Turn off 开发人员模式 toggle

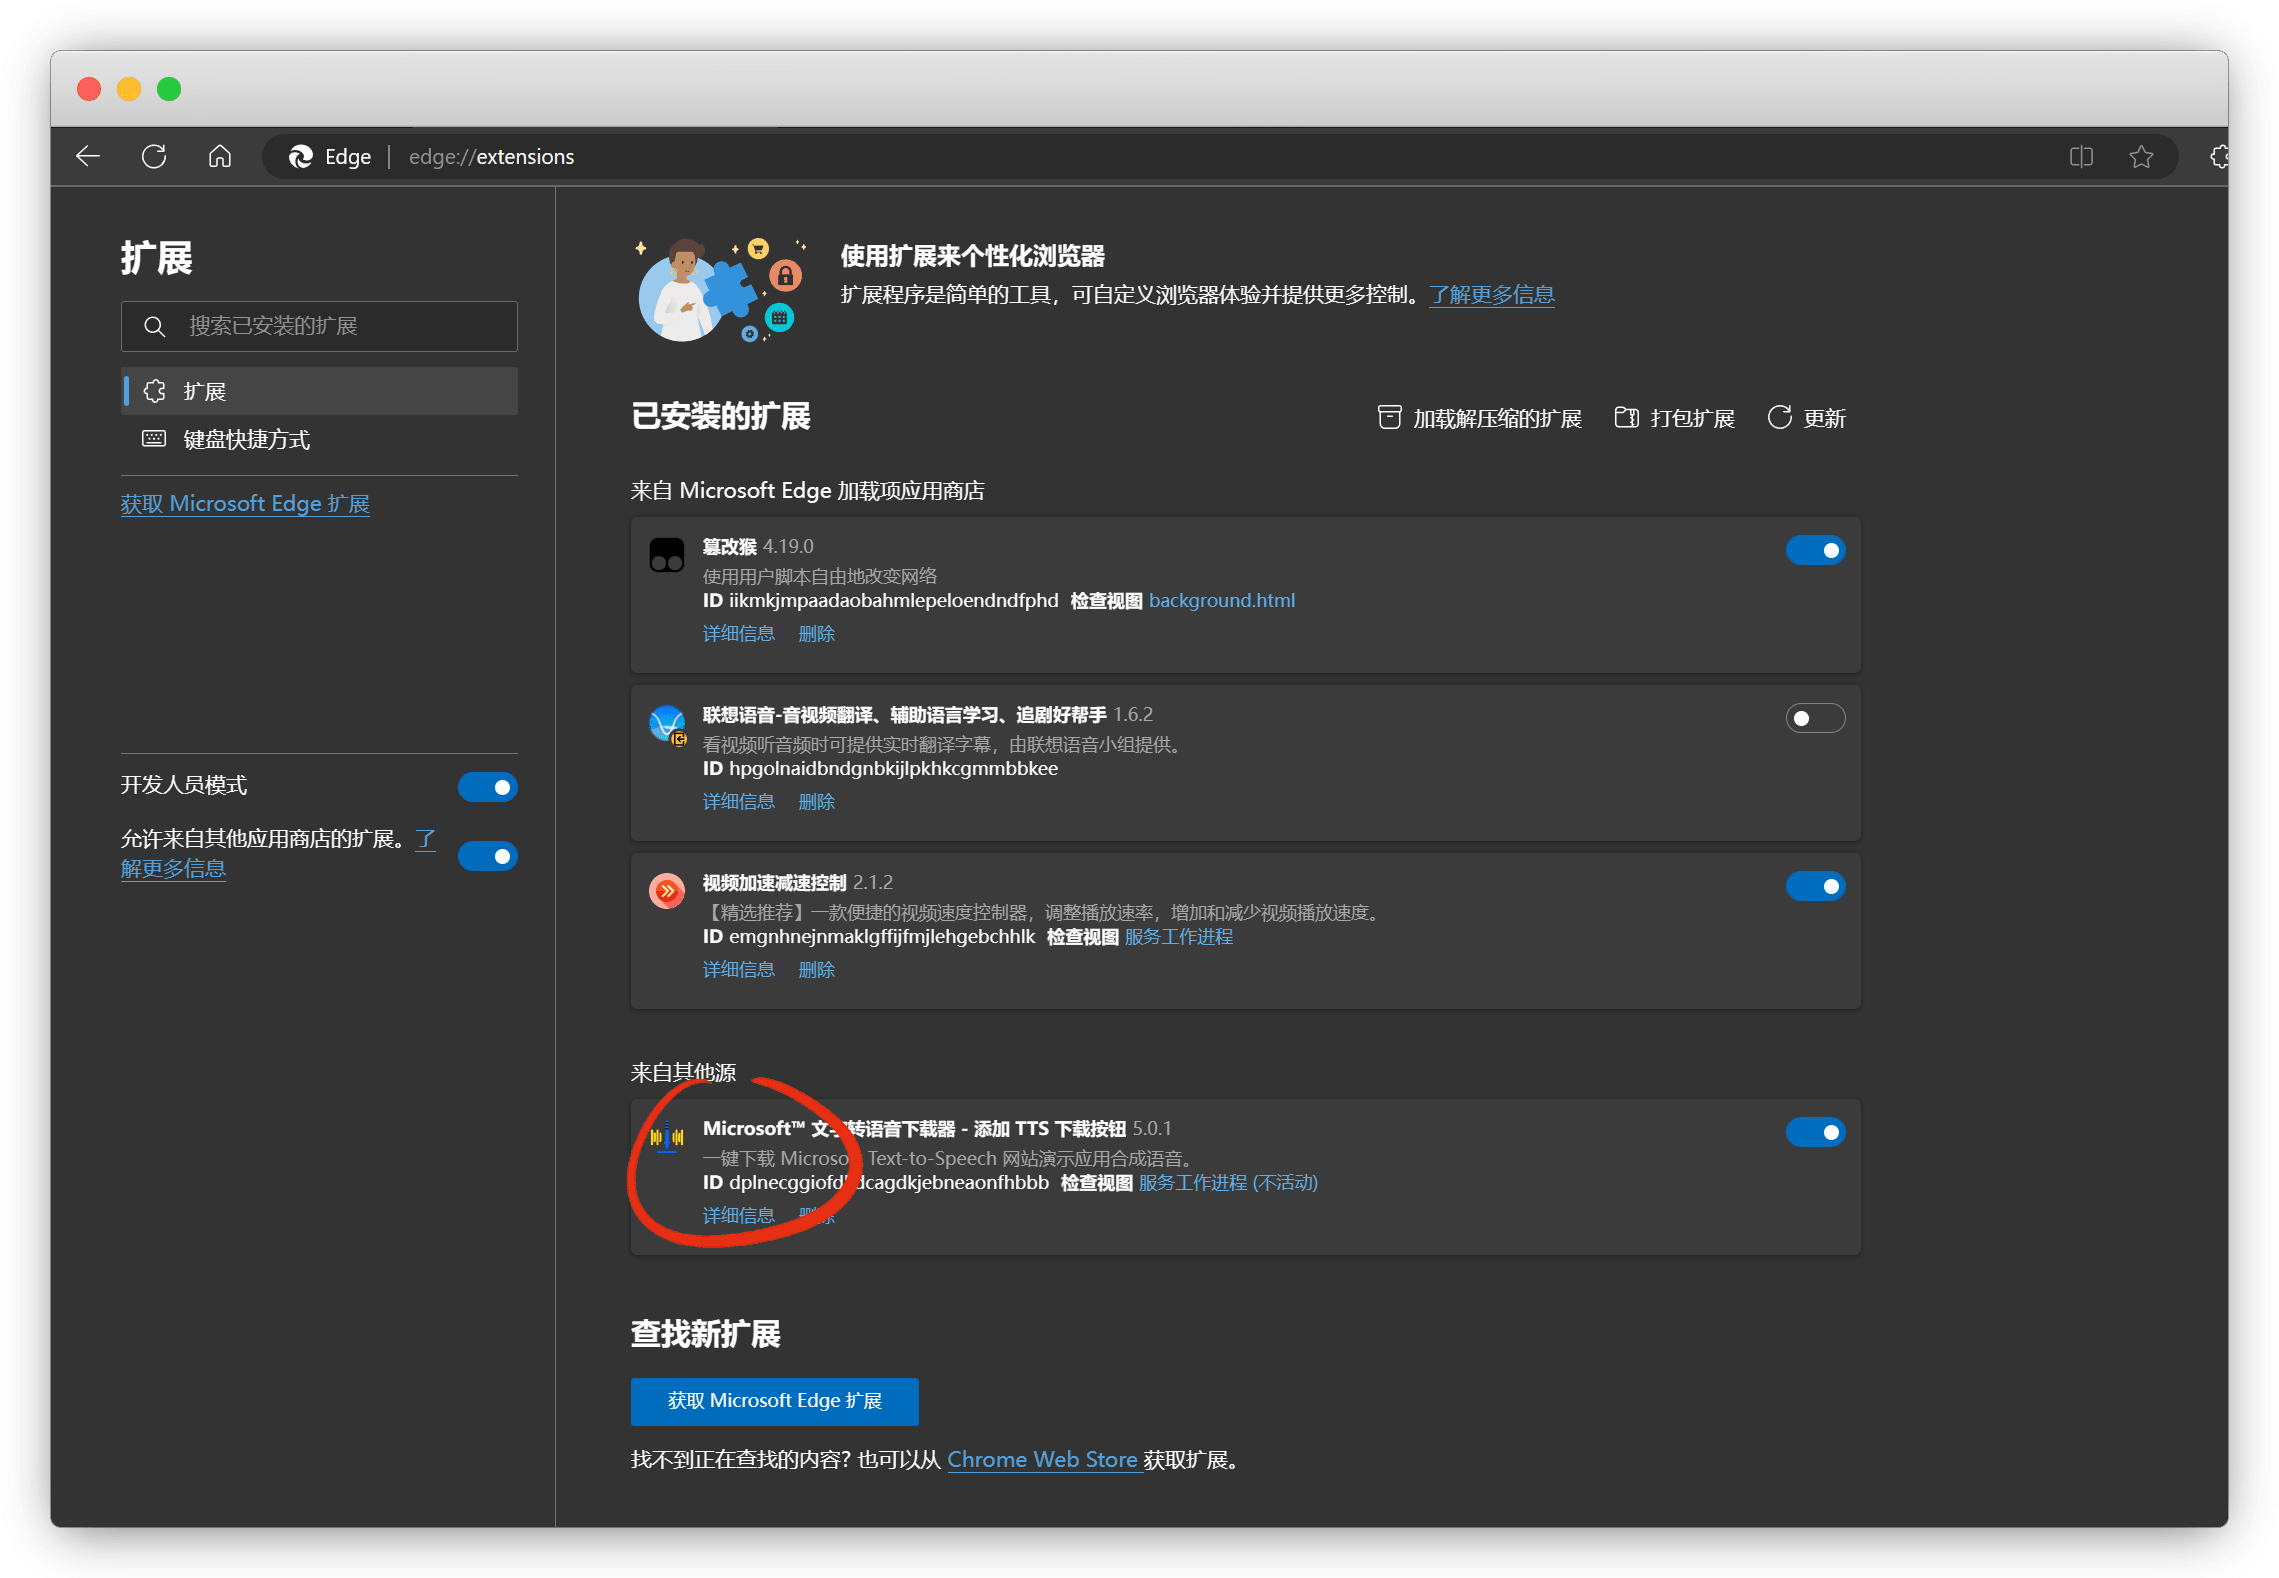click(x=488, y=787)
